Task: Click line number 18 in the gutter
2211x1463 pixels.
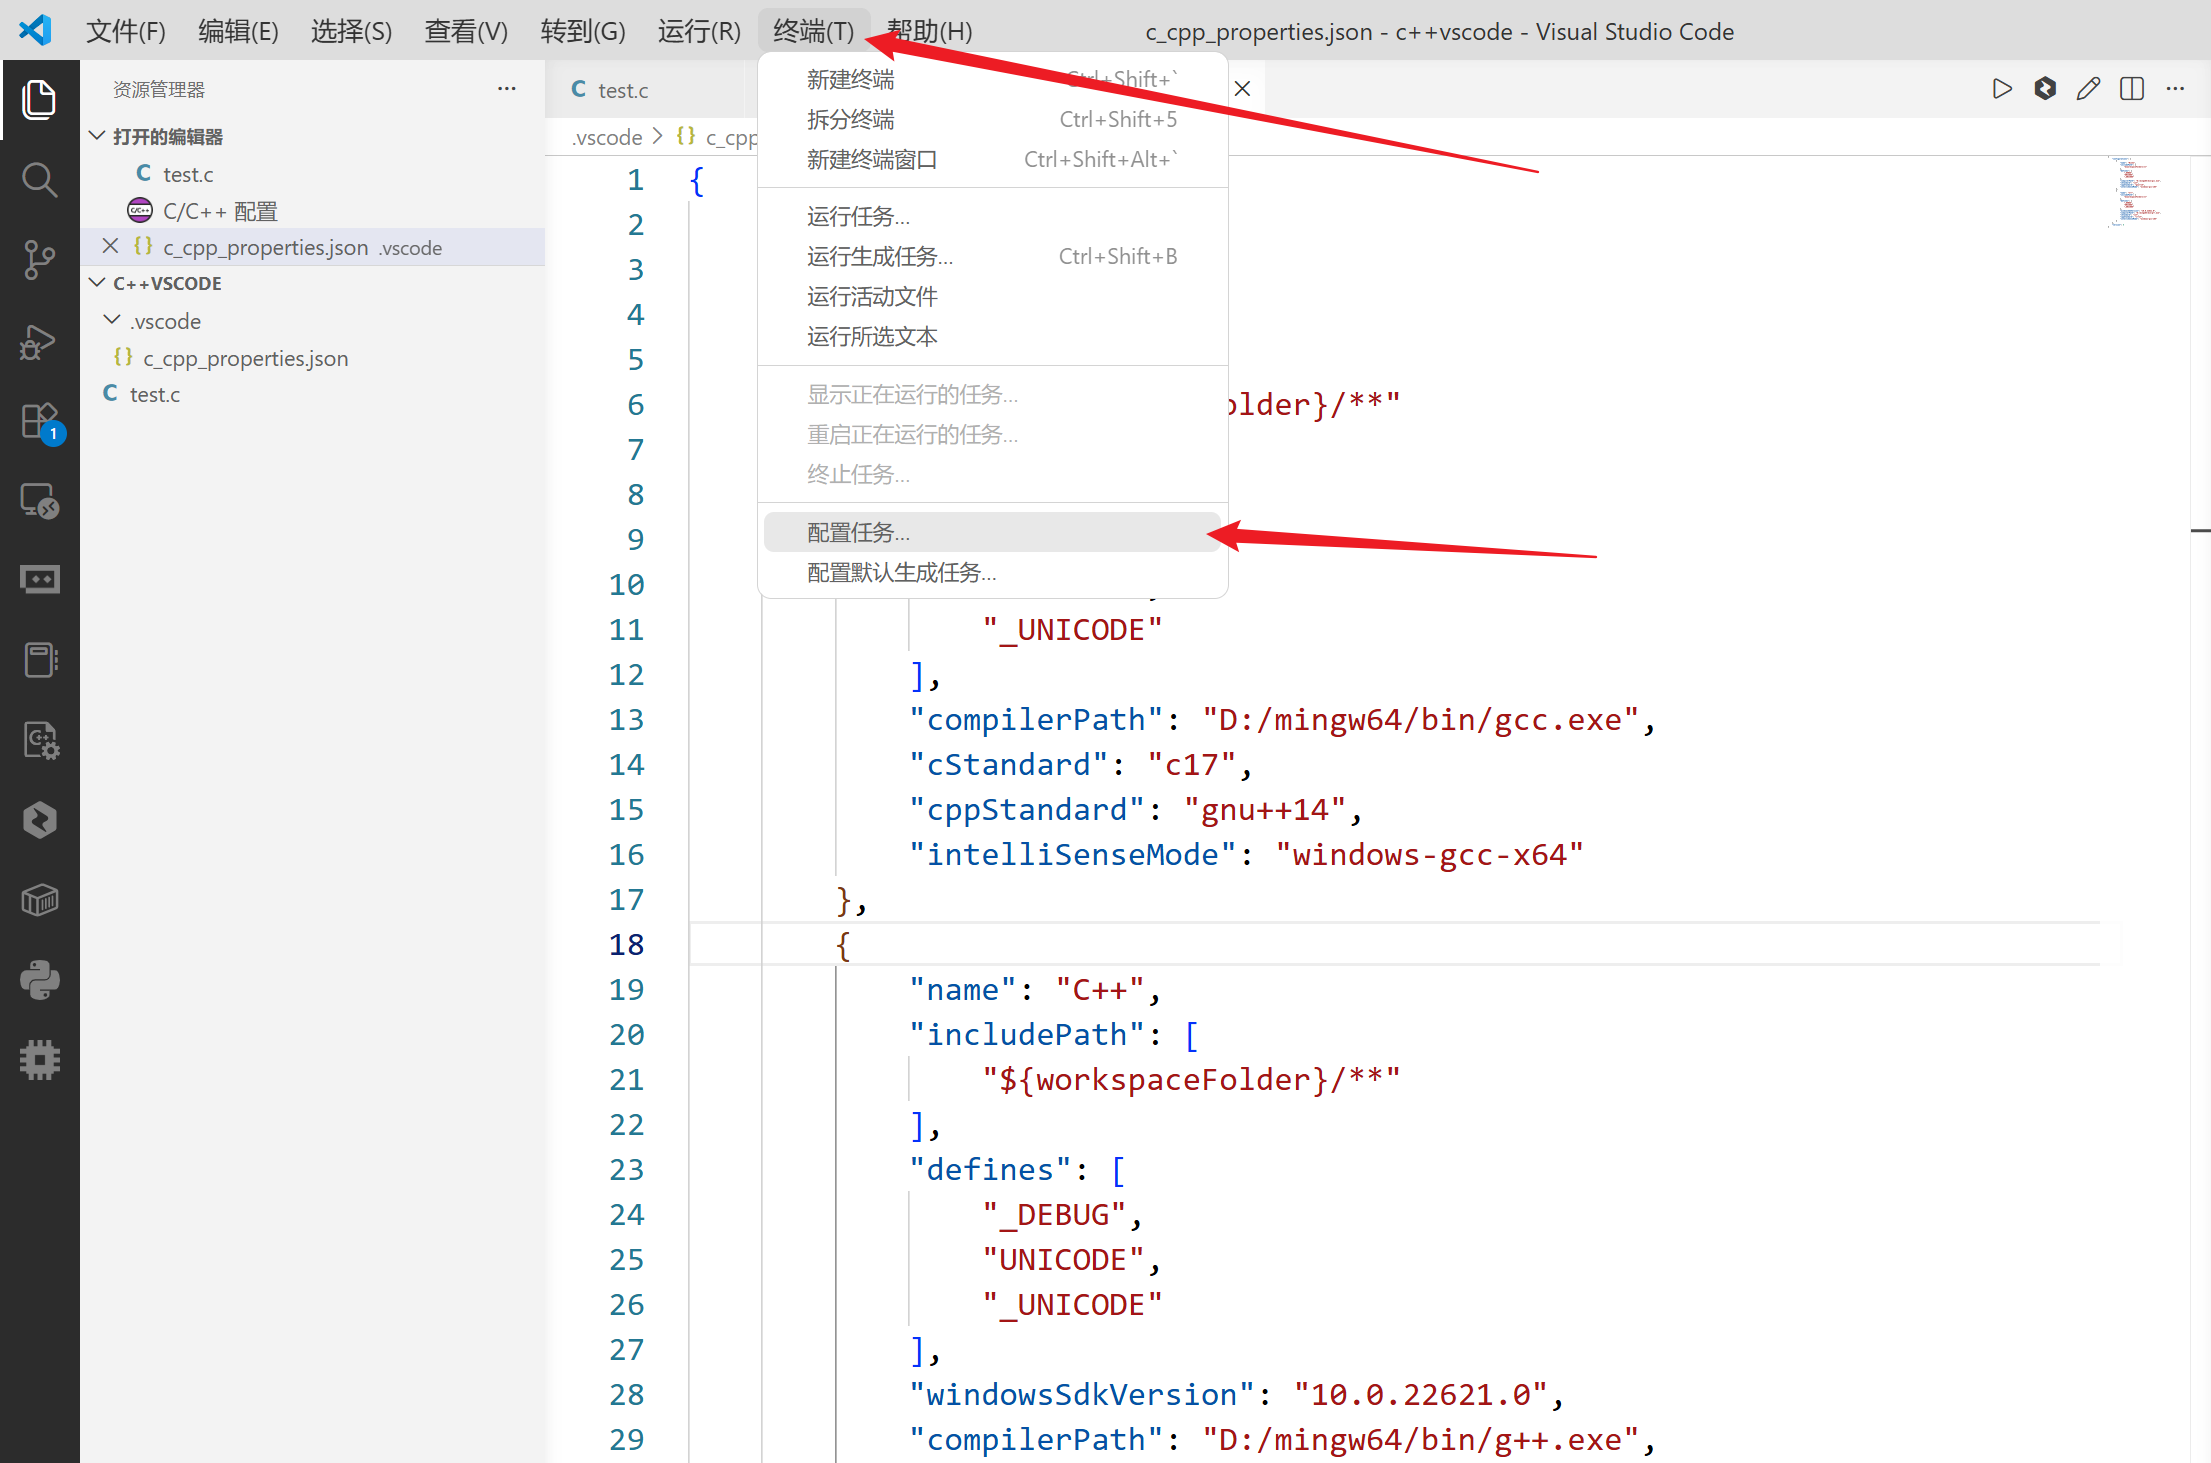Action: click(627, 944)
